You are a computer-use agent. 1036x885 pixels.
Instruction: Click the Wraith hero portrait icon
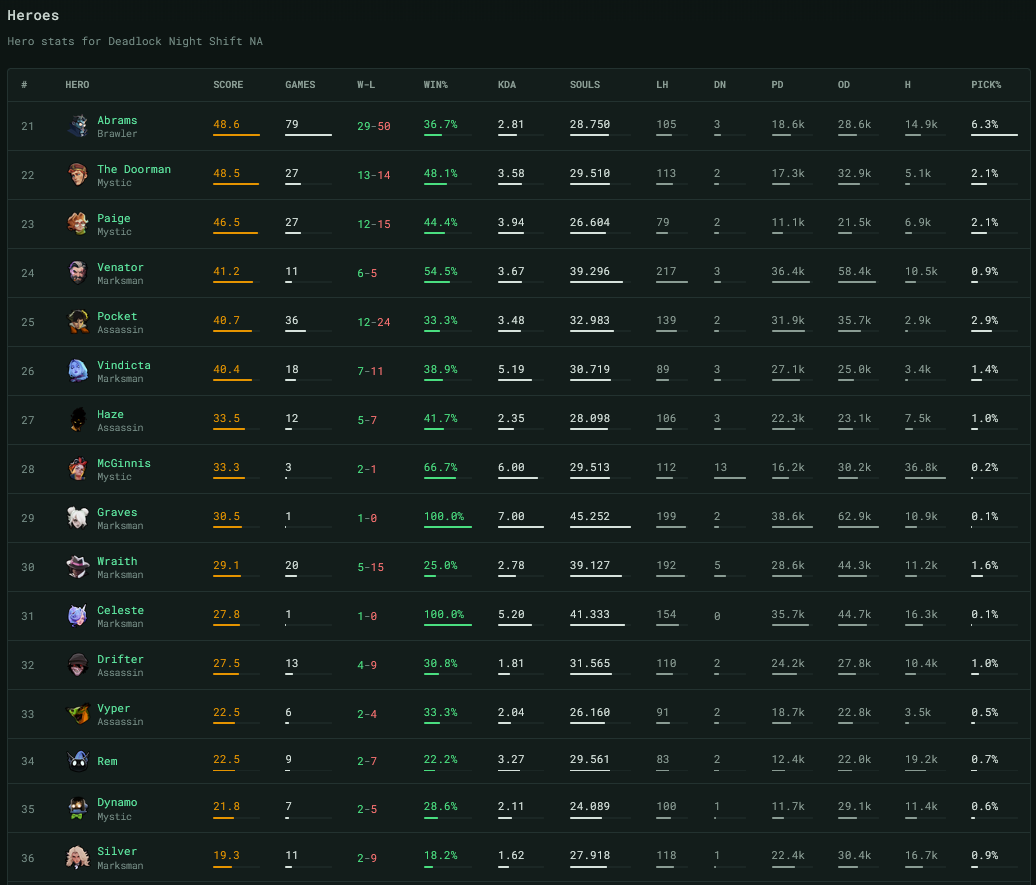tap(78, 566)
